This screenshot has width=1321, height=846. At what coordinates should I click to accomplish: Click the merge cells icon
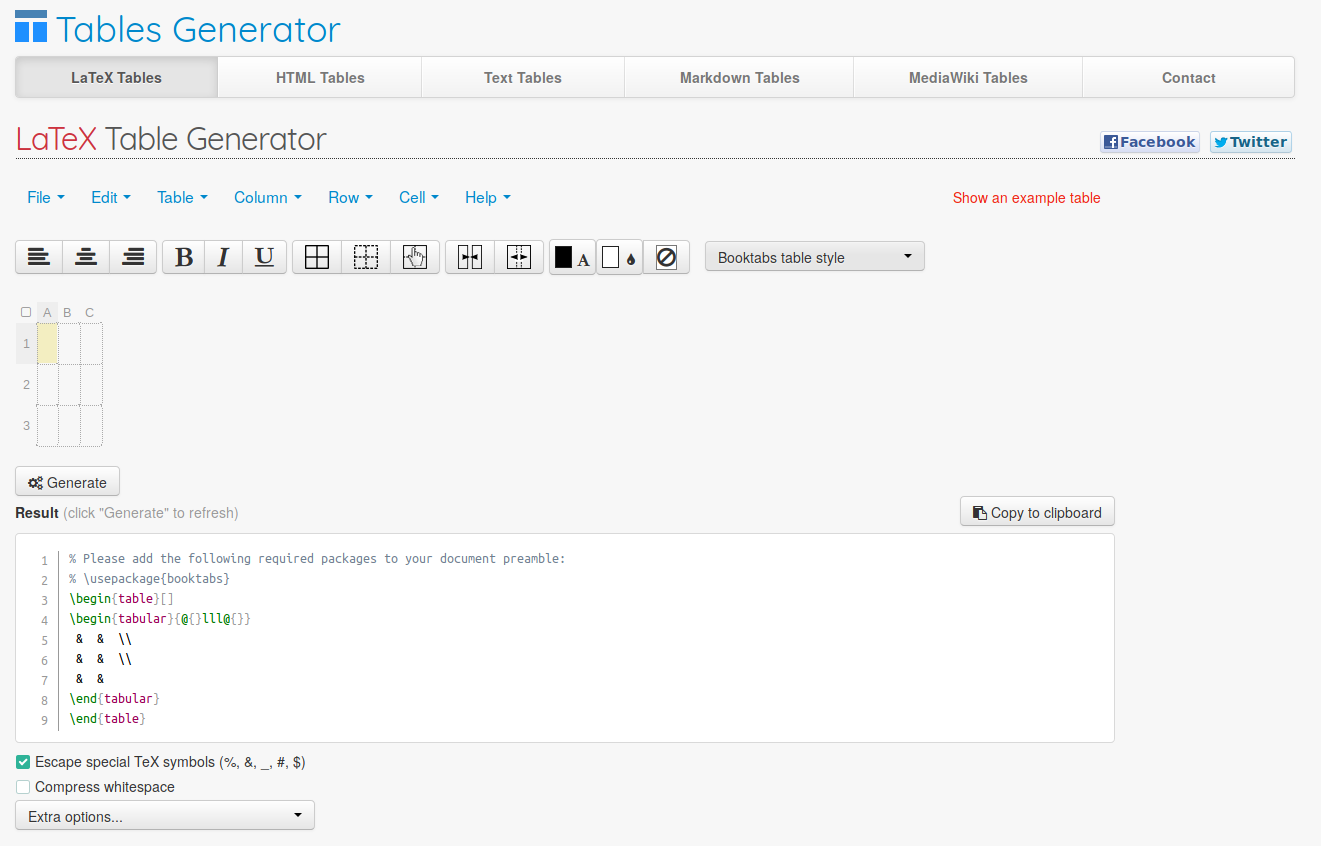click(470, 257)
